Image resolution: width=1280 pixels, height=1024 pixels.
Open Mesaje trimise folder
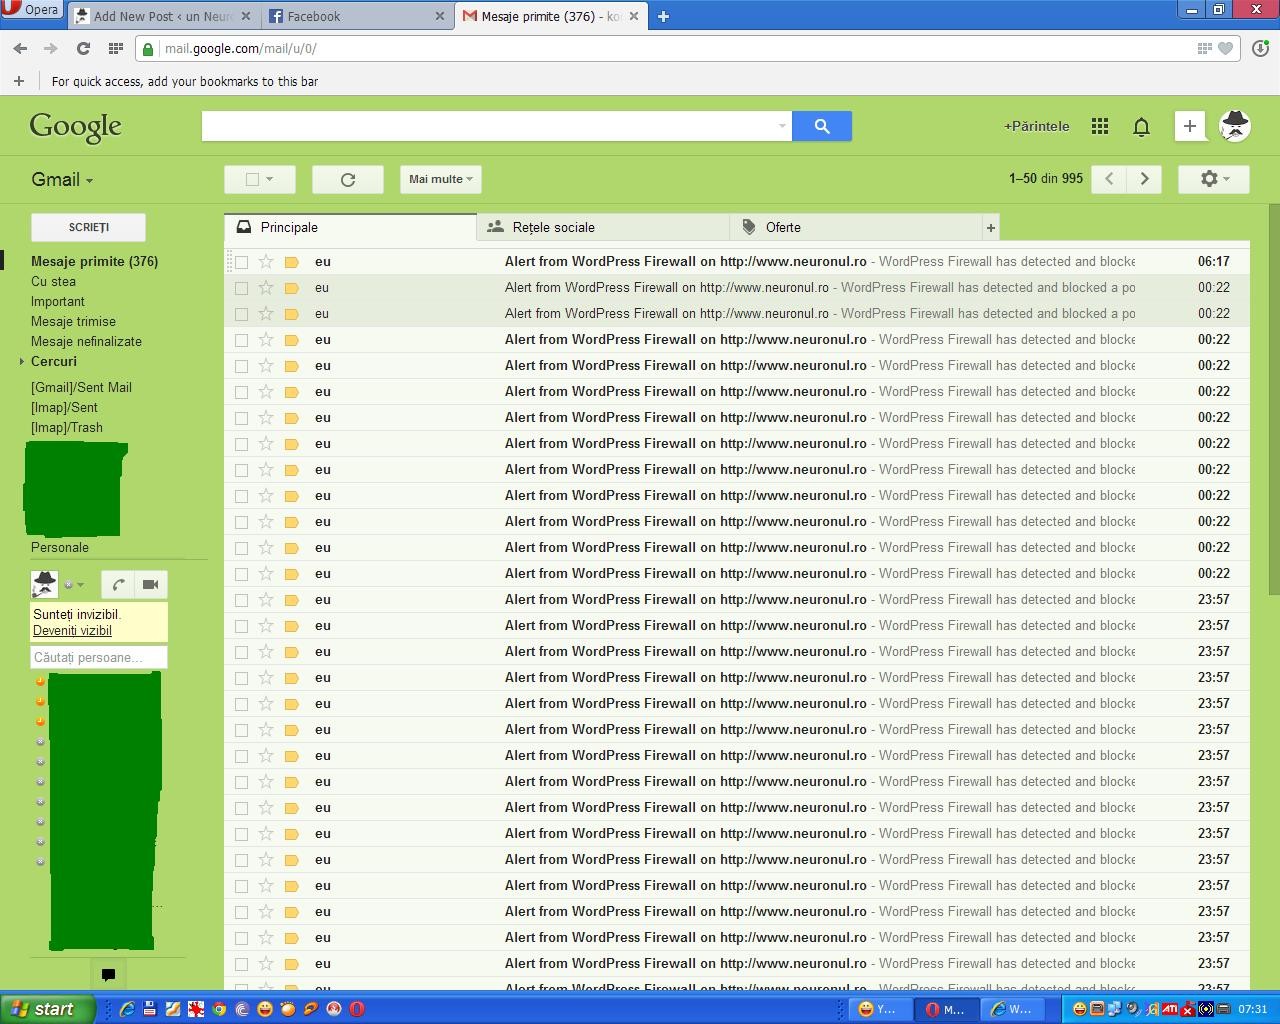point(73,321)
